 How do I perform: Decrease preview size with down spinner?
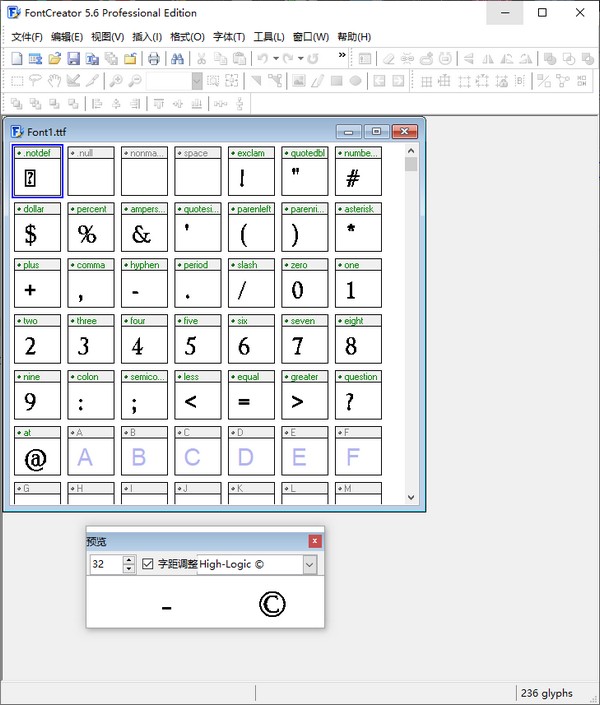(x=129, y=569)
